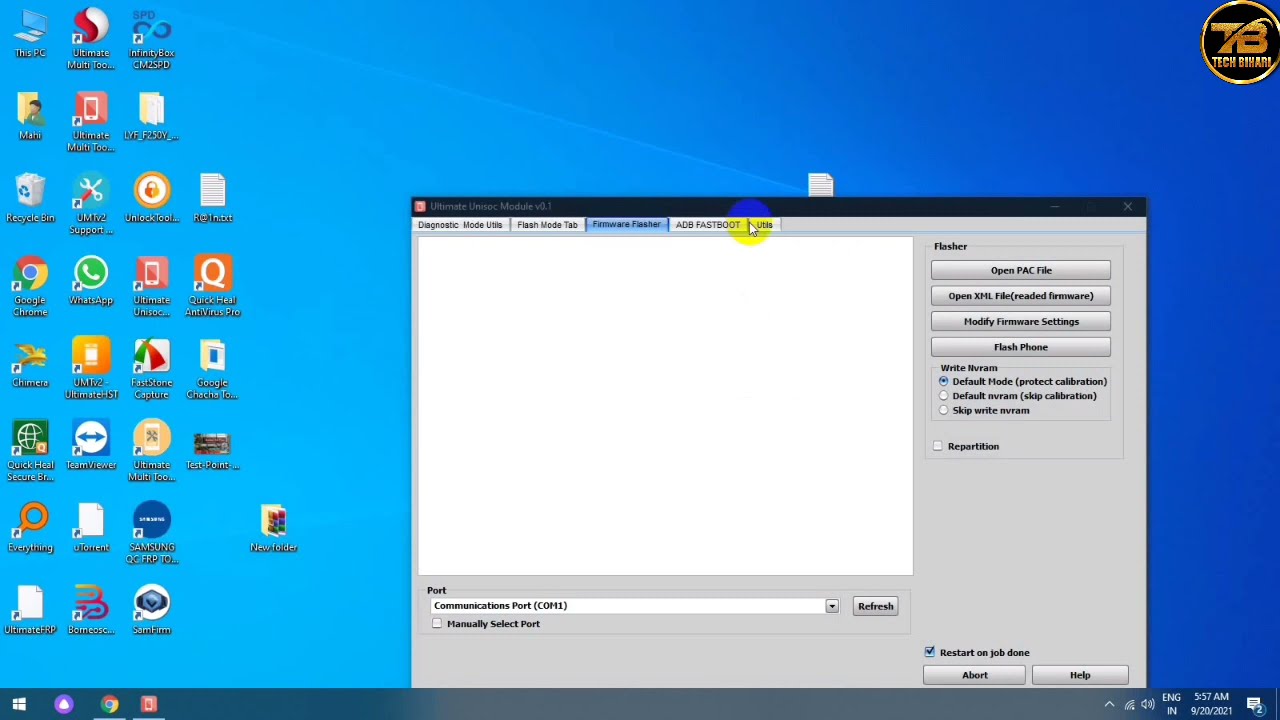Viewport: 1280px width, 720px height.
Task: Open the This PC desktop icon
Action: 30,35
